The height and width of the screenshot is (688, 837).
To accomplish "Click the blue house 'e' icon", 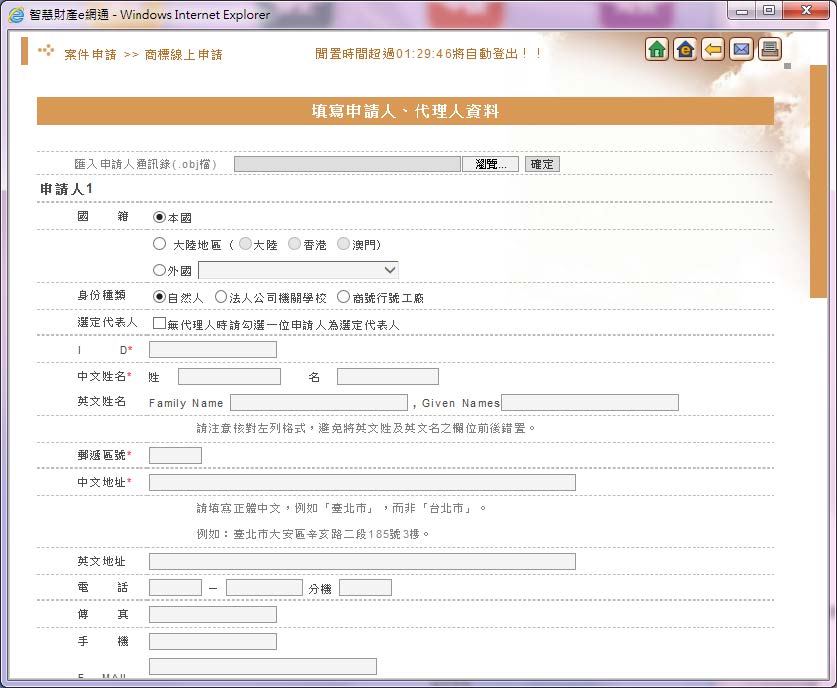I will point(685,49).
